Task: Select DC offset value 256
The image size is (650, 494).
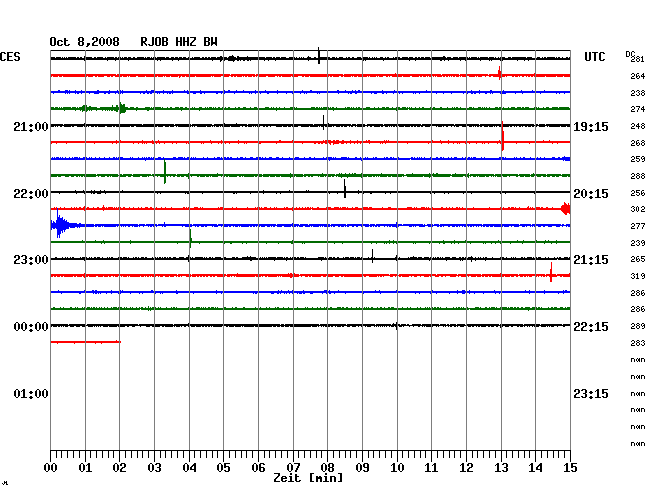Action: [x=638, y=193]
